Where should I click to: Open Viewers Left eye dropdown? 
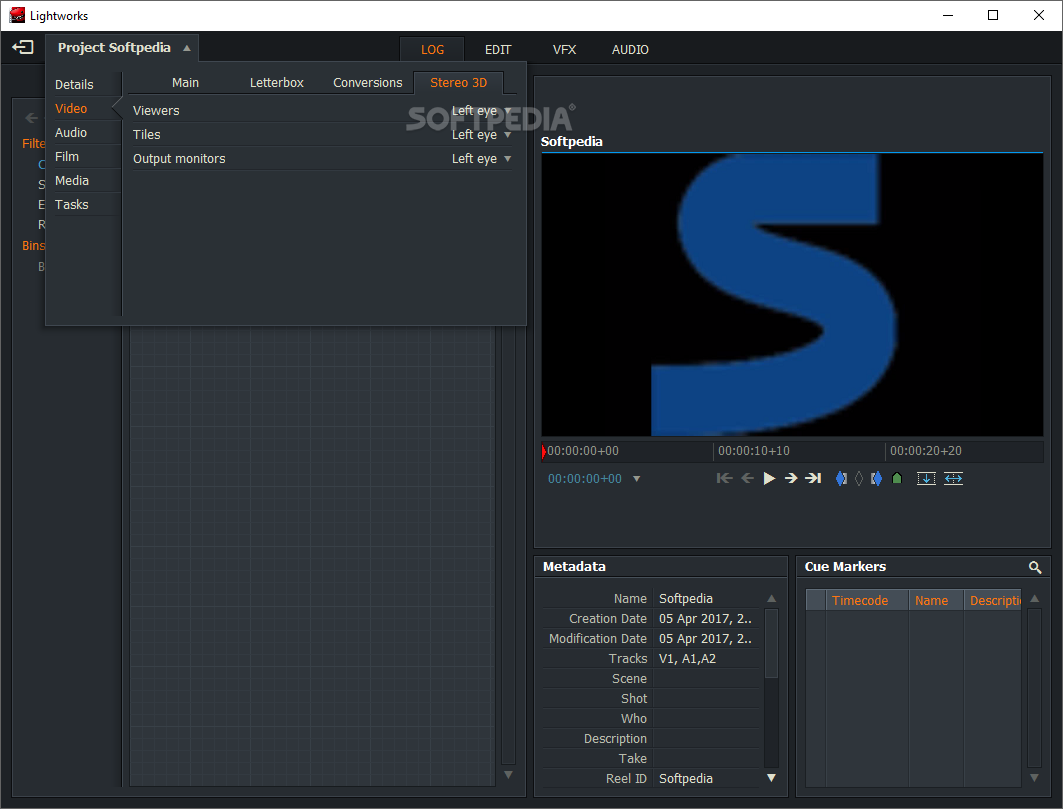click(x=481, y=111)
